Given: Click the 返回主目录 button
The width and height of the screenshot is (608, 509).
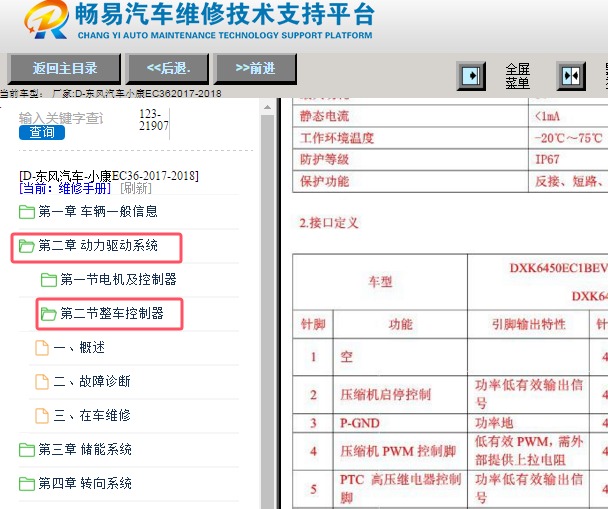Looking at the screenshot, I should coord(64,69).
